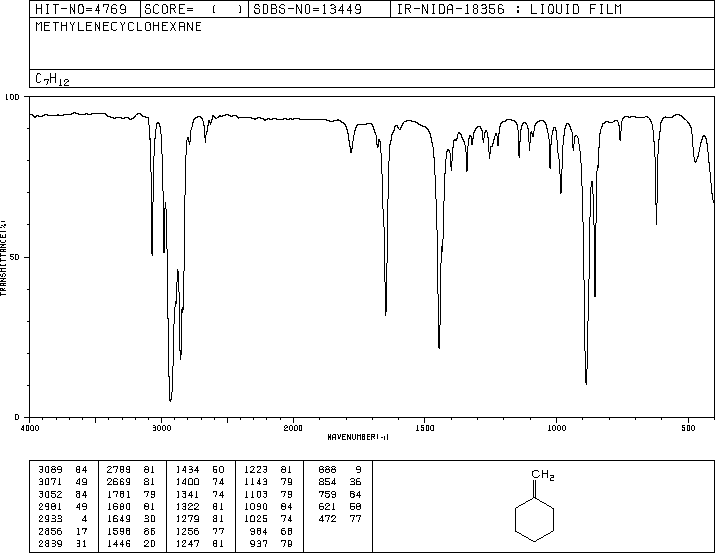The width and height of the screenshot is (715, 553).
Task: Select the 2789 peak table entry
Action: tap(131, 470)
